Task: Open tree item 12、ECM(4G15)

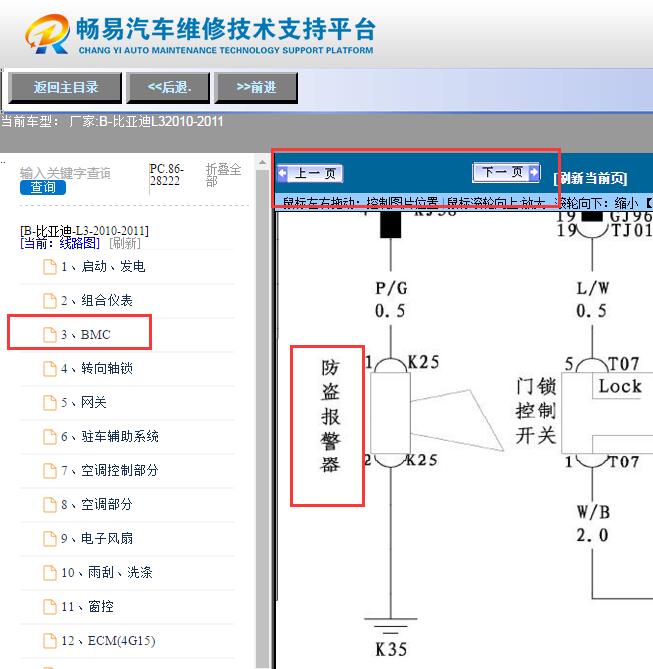Action: tap(108, 640)
